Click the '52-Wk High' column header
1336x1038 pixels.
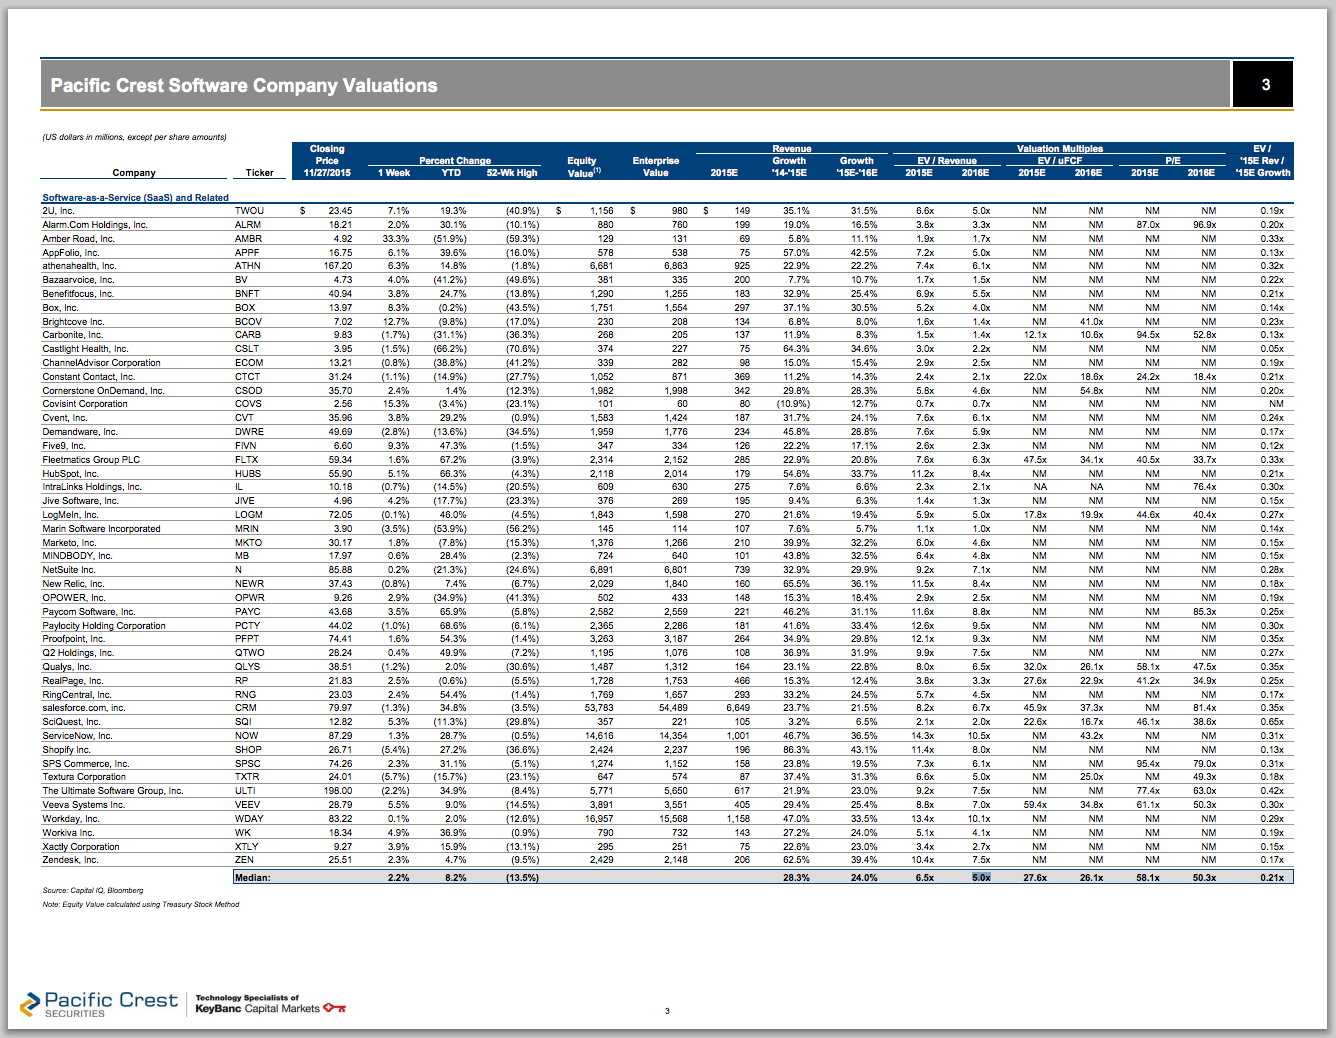coord(512,173)
